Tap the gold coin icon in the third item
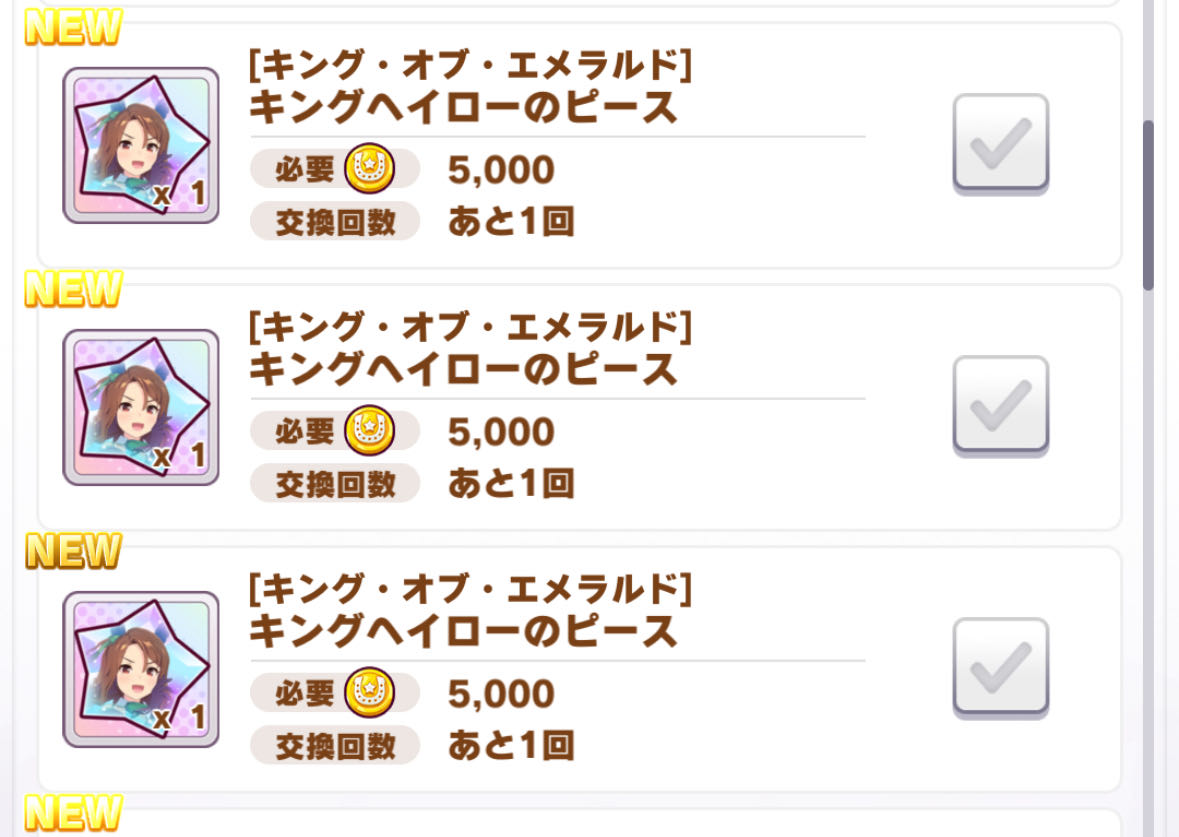 pos(370,693)
